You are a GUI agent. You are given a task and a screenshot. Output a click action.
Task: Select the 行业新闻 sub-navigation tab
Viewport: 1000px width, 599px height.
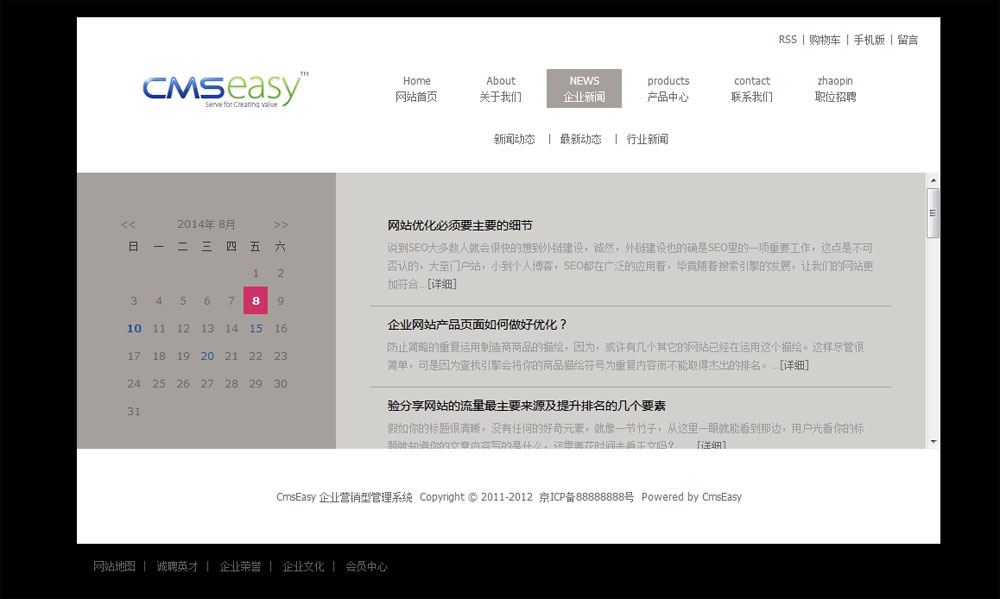(x=647, y=140)
